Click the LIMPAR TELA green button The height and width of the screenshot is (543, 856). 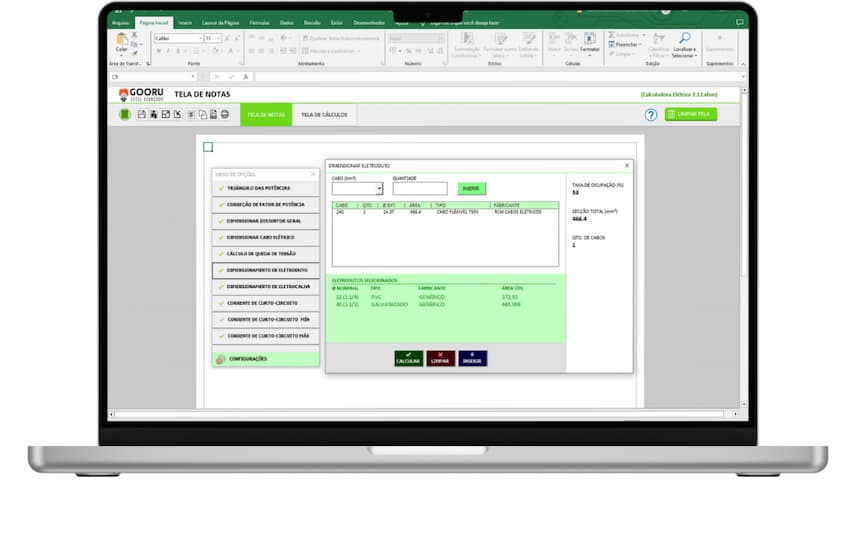(691, 114)
